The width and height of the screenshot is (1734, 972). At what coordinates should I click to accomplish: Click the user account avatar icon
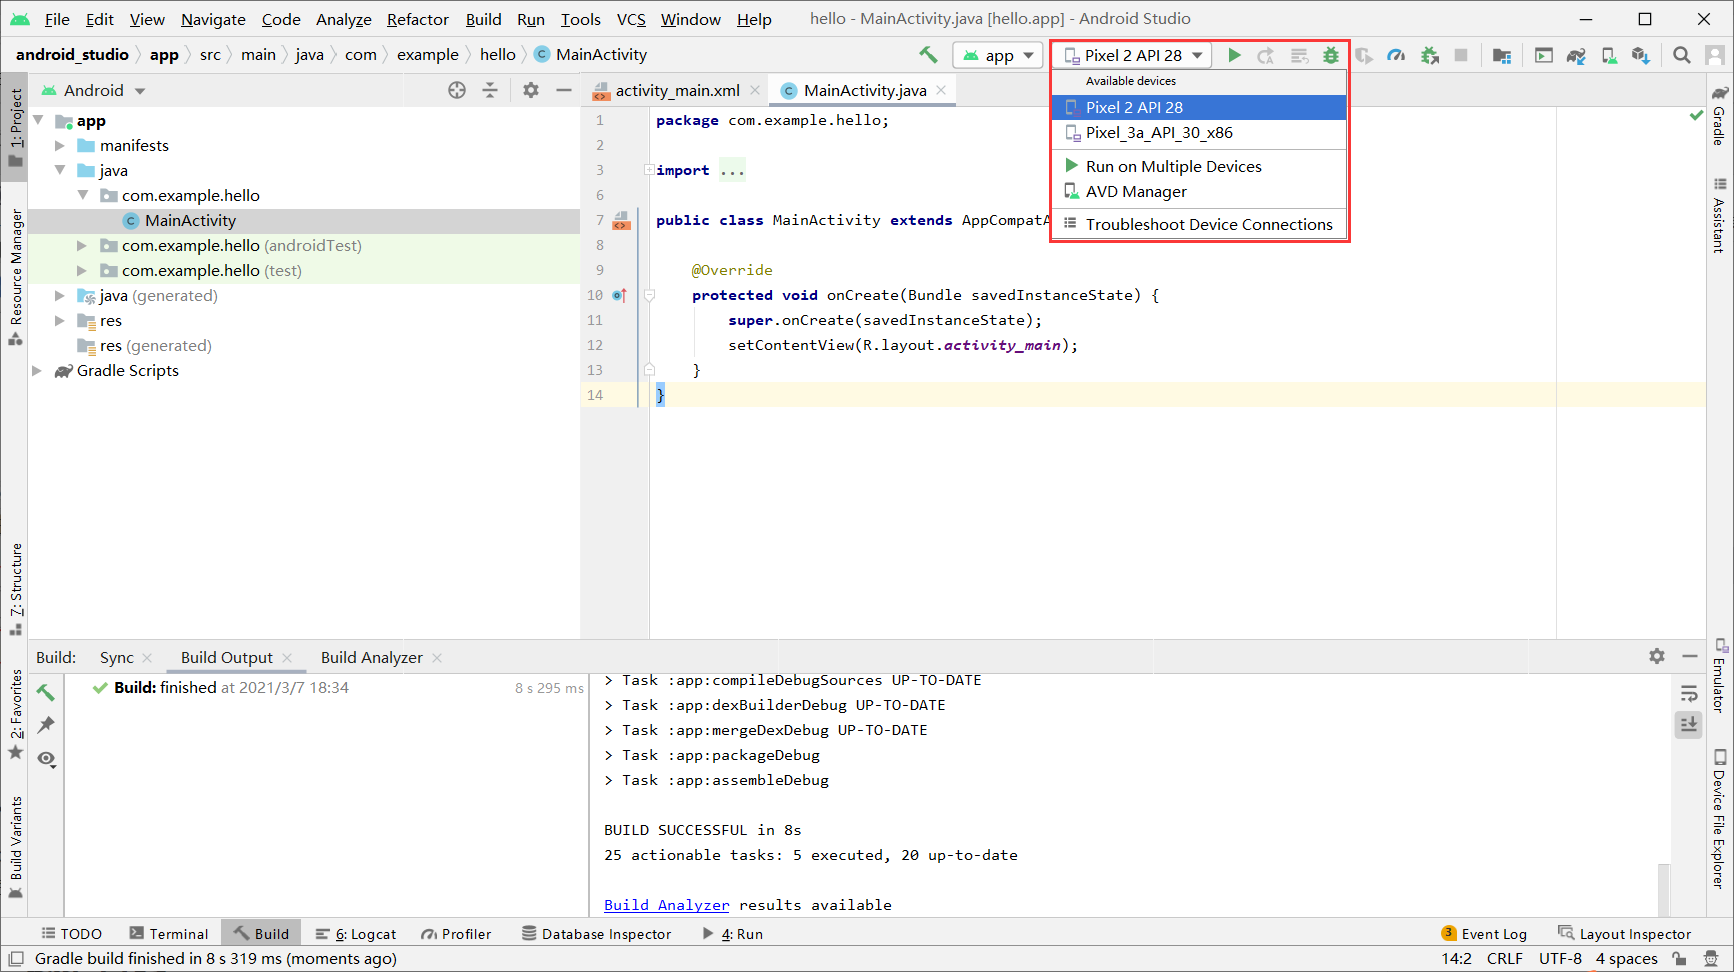click(1714, 55)
